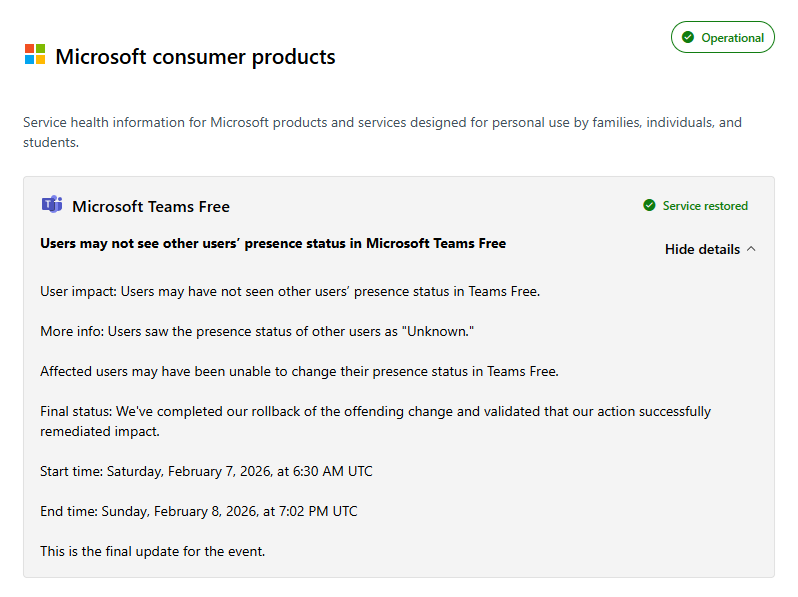Collapse details using the up chevron

[751, 249]
